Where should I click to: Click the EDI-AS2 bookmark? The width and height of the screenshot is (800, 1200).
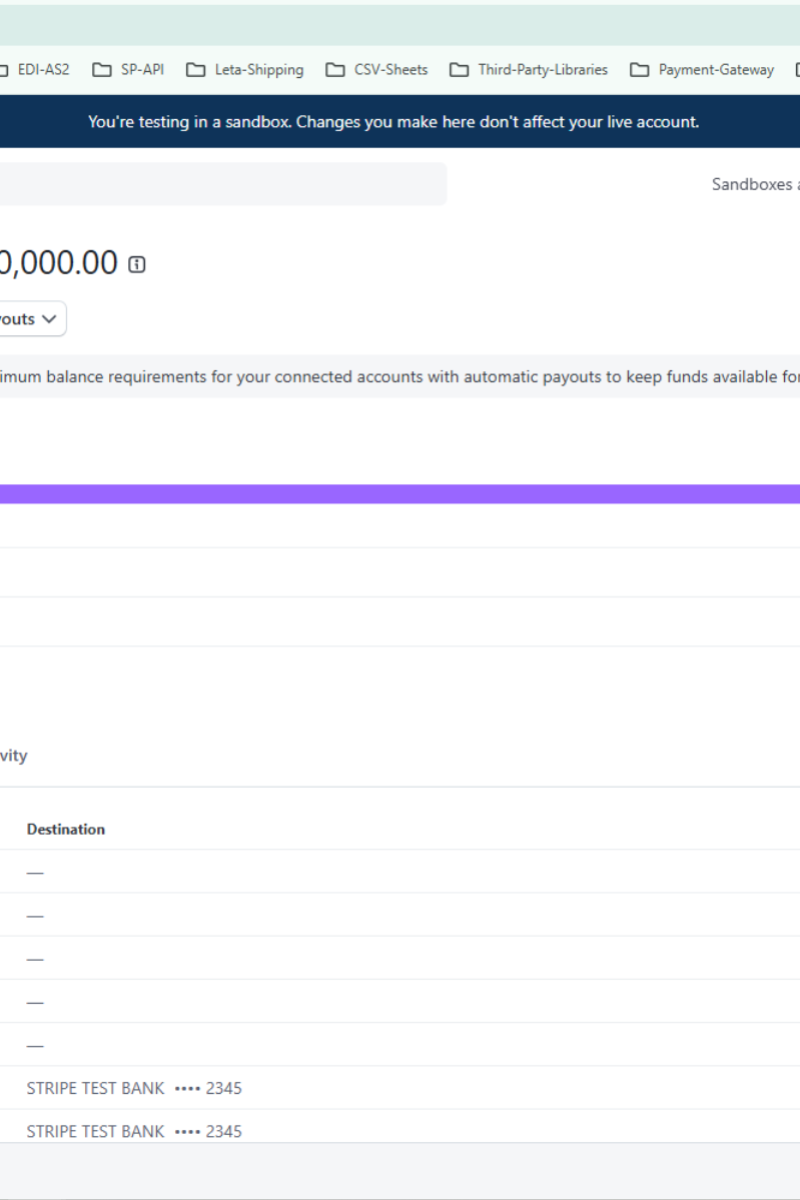click(40, 70)
